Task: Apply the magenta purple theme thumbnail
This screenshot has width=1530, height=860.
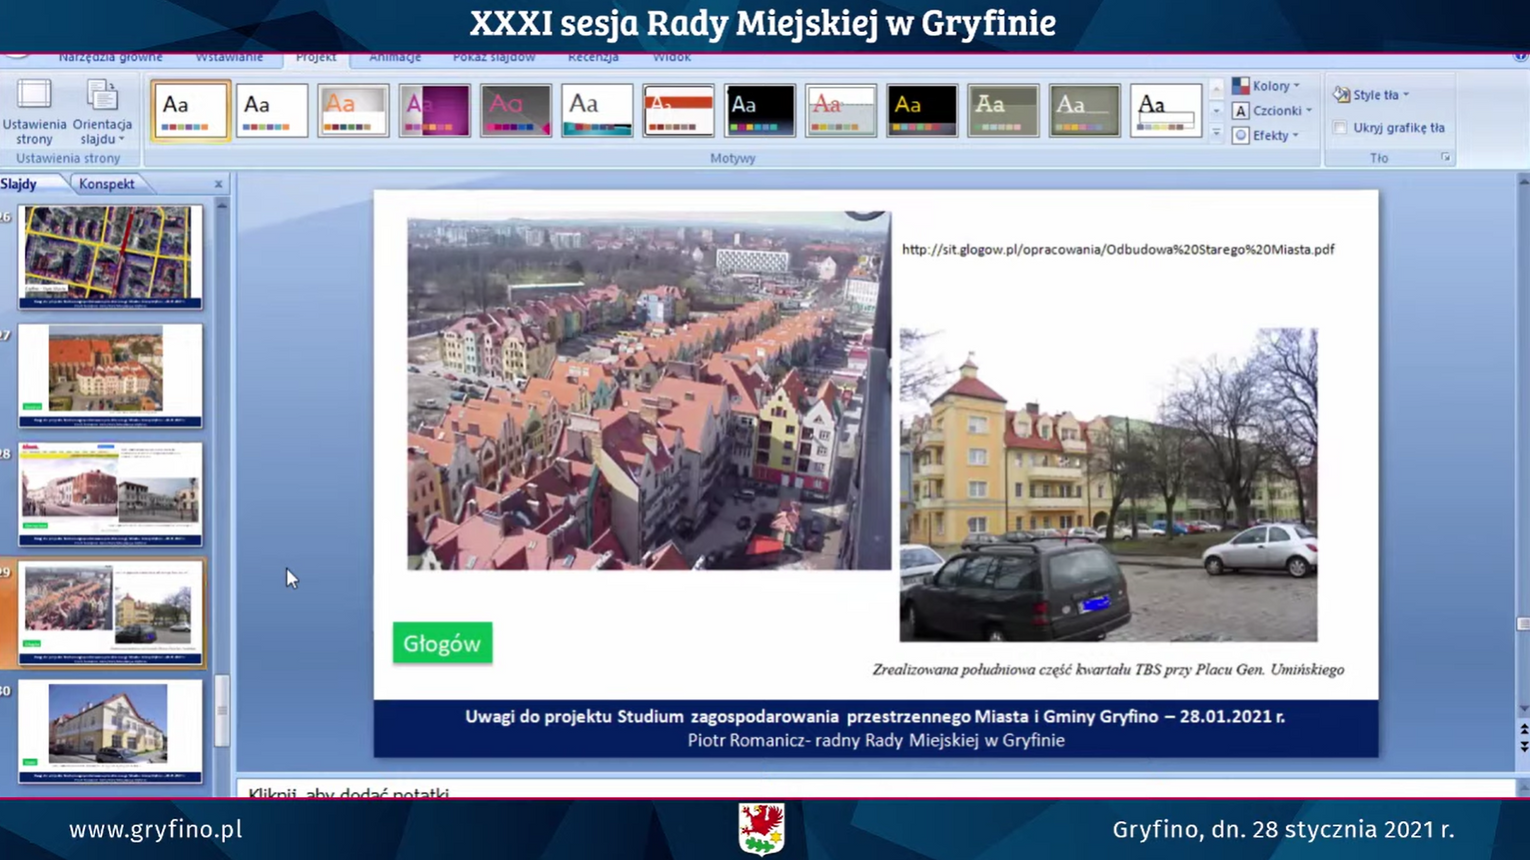Action: [x=434, y=110]
